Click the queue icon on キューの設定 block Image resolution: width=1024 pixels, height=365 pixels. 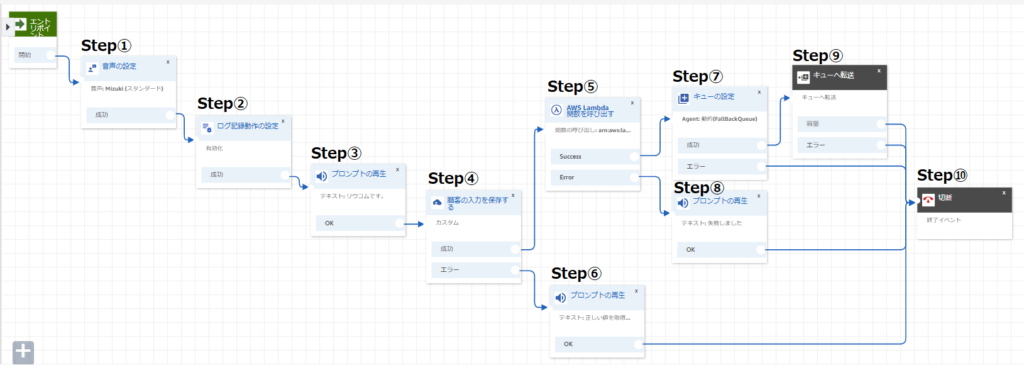[x=684, y=99]
